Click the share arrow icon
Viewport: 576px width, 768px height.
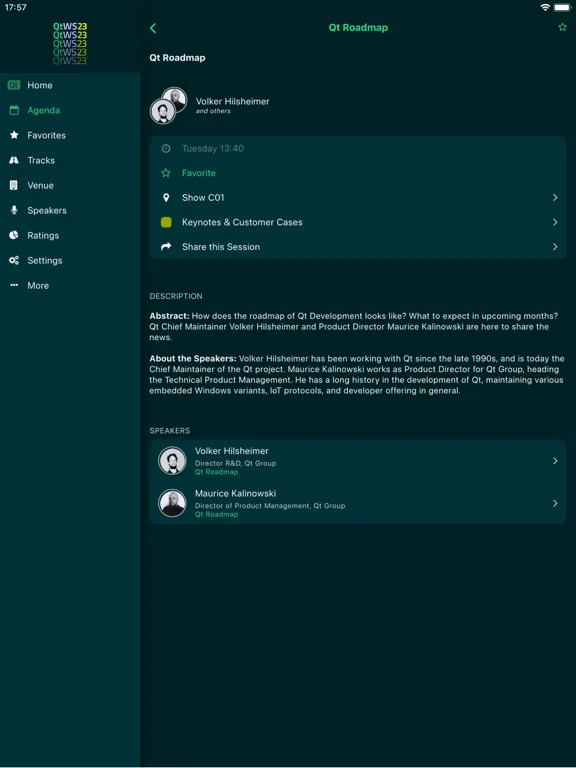(x=166, y=246)
